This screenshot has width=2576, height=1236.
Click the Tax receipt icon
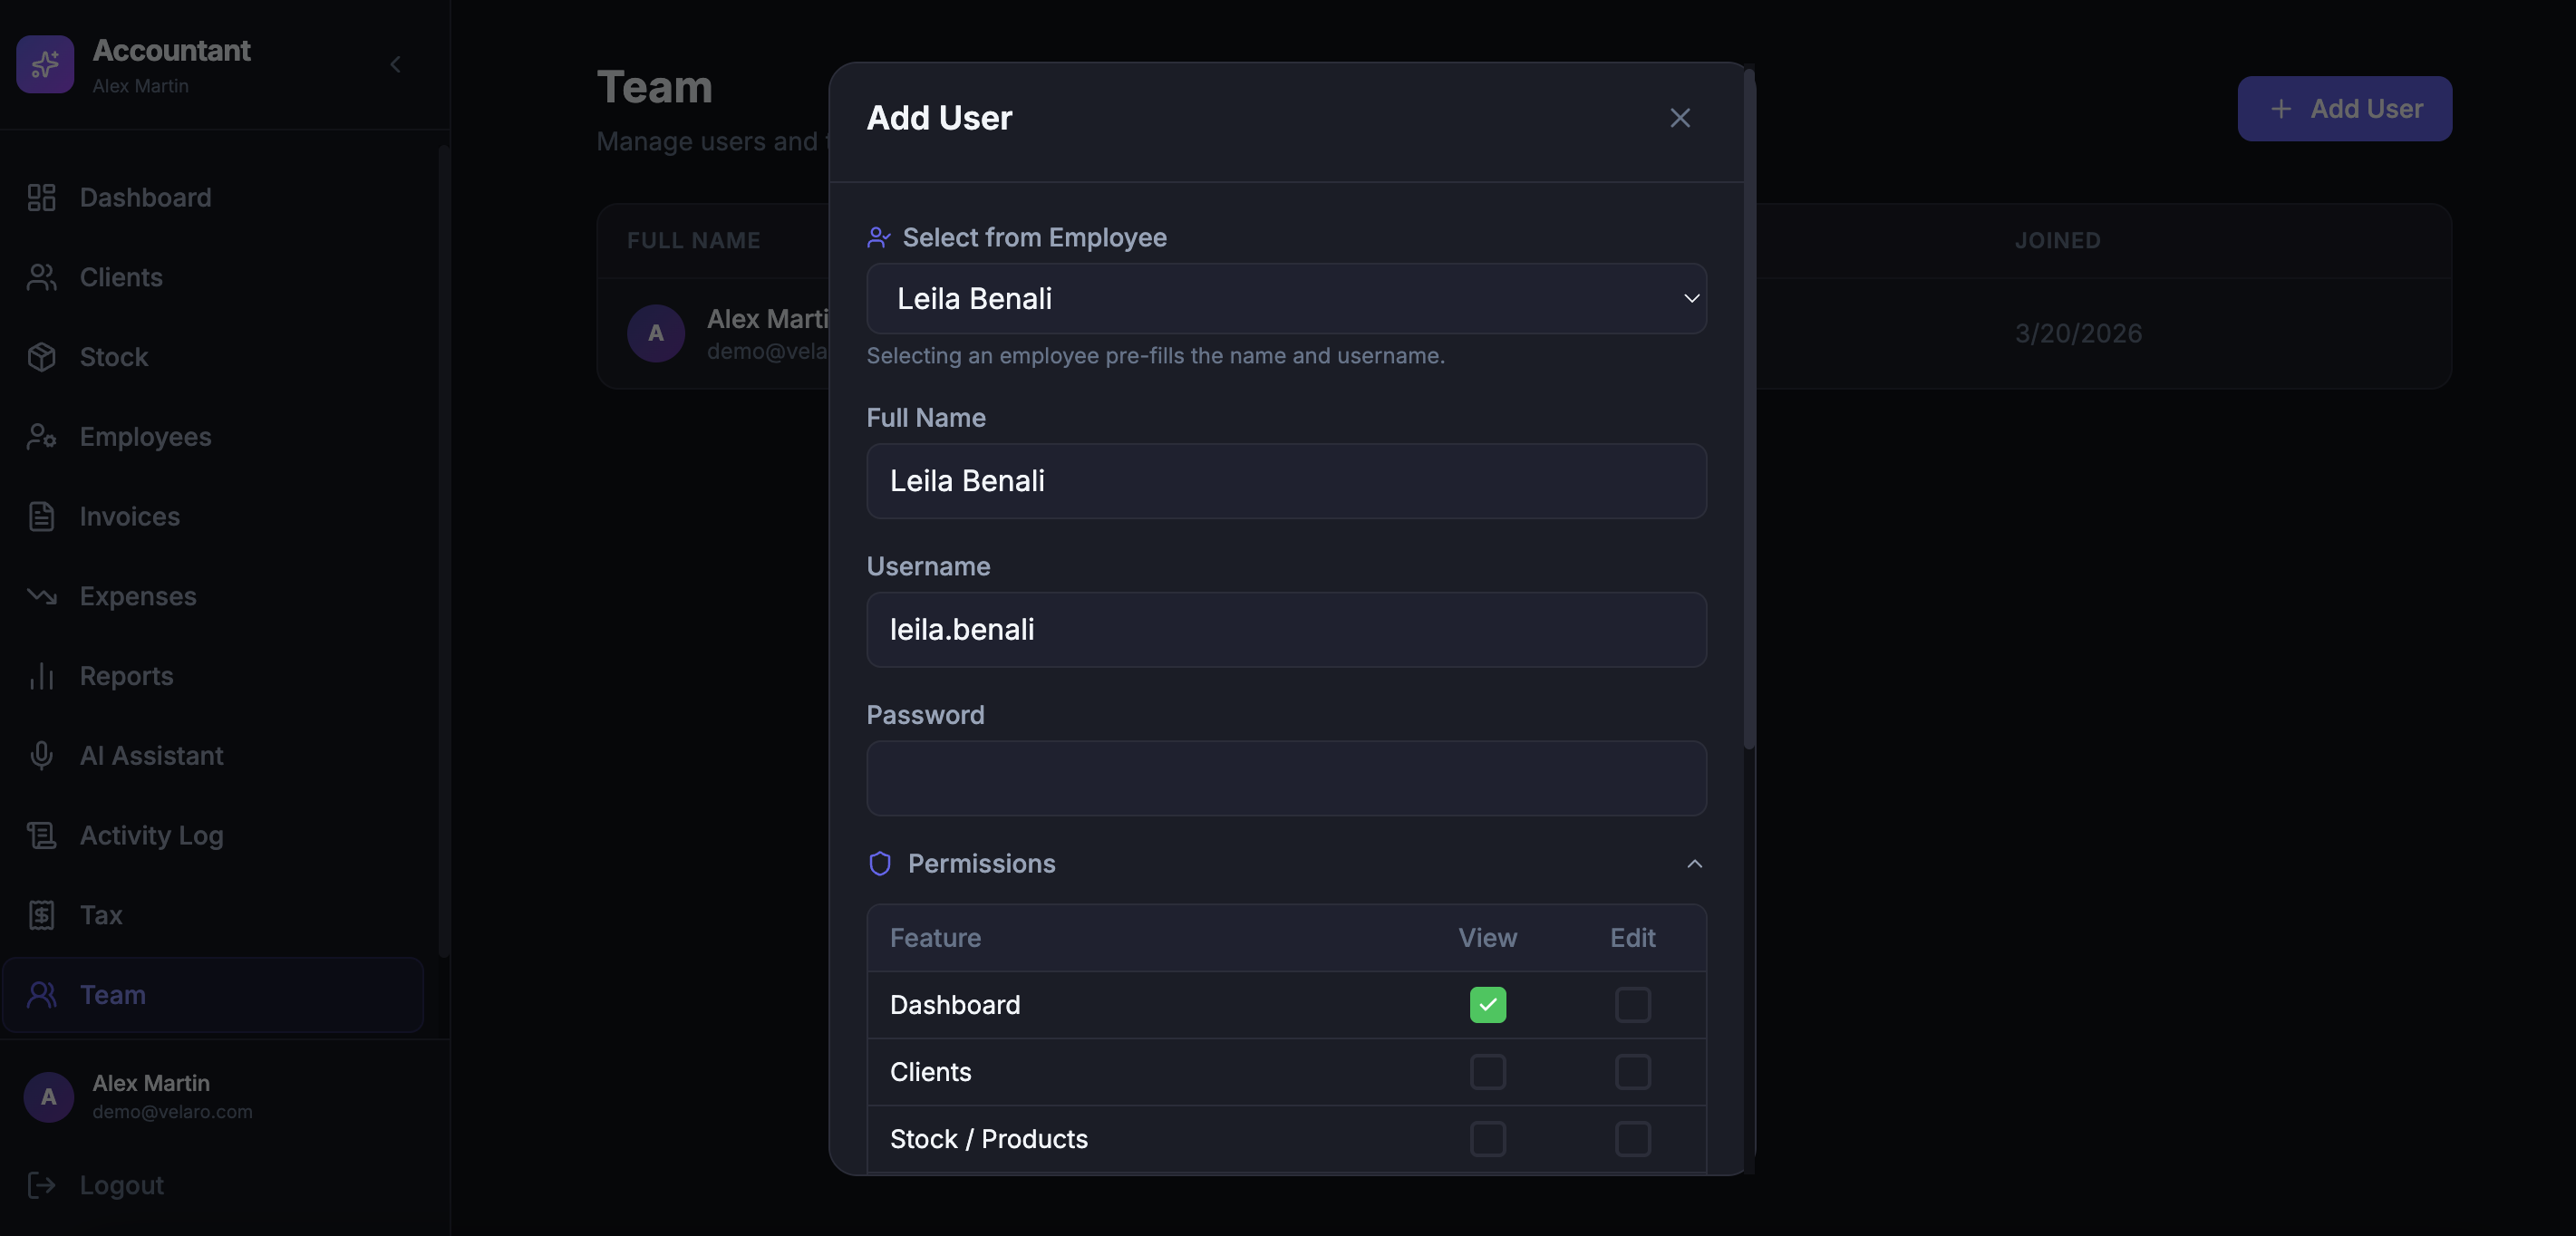41,915
